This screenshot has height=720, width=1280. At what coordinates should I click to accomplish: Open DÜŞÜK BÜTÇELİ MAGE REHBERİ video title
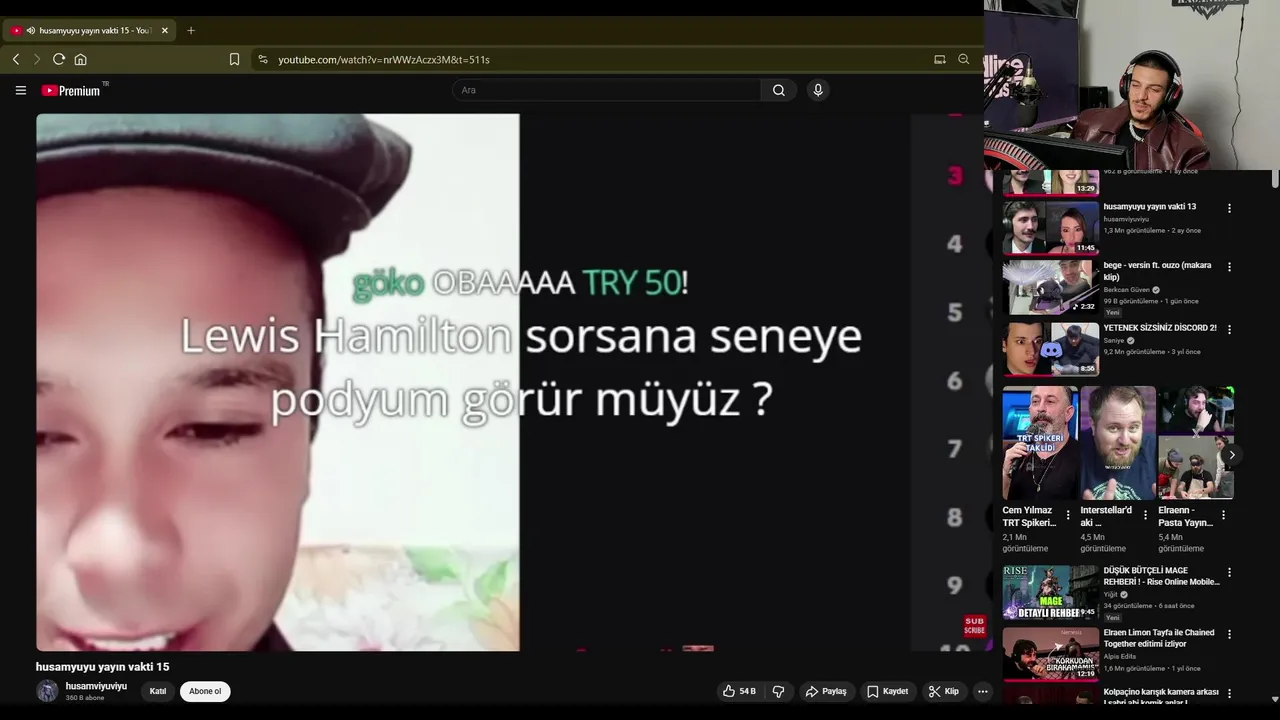point(1161,576)
